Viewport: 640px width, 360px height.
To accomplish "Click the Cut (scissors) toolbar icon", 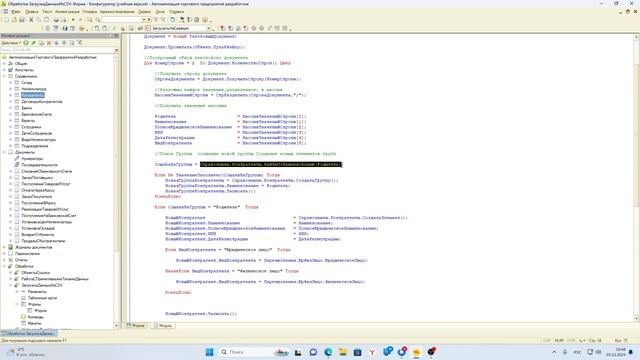I will point(31,20).
